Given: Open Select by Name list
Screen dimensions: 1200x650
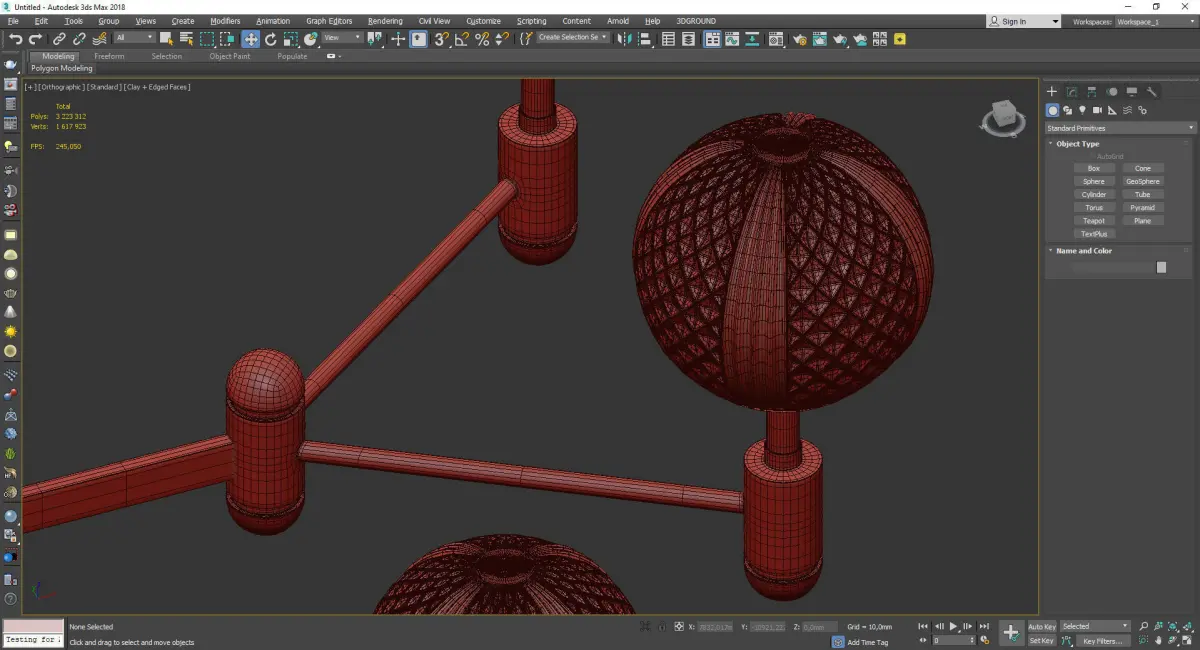Looking at the screenshot, I should coord(186,39).
